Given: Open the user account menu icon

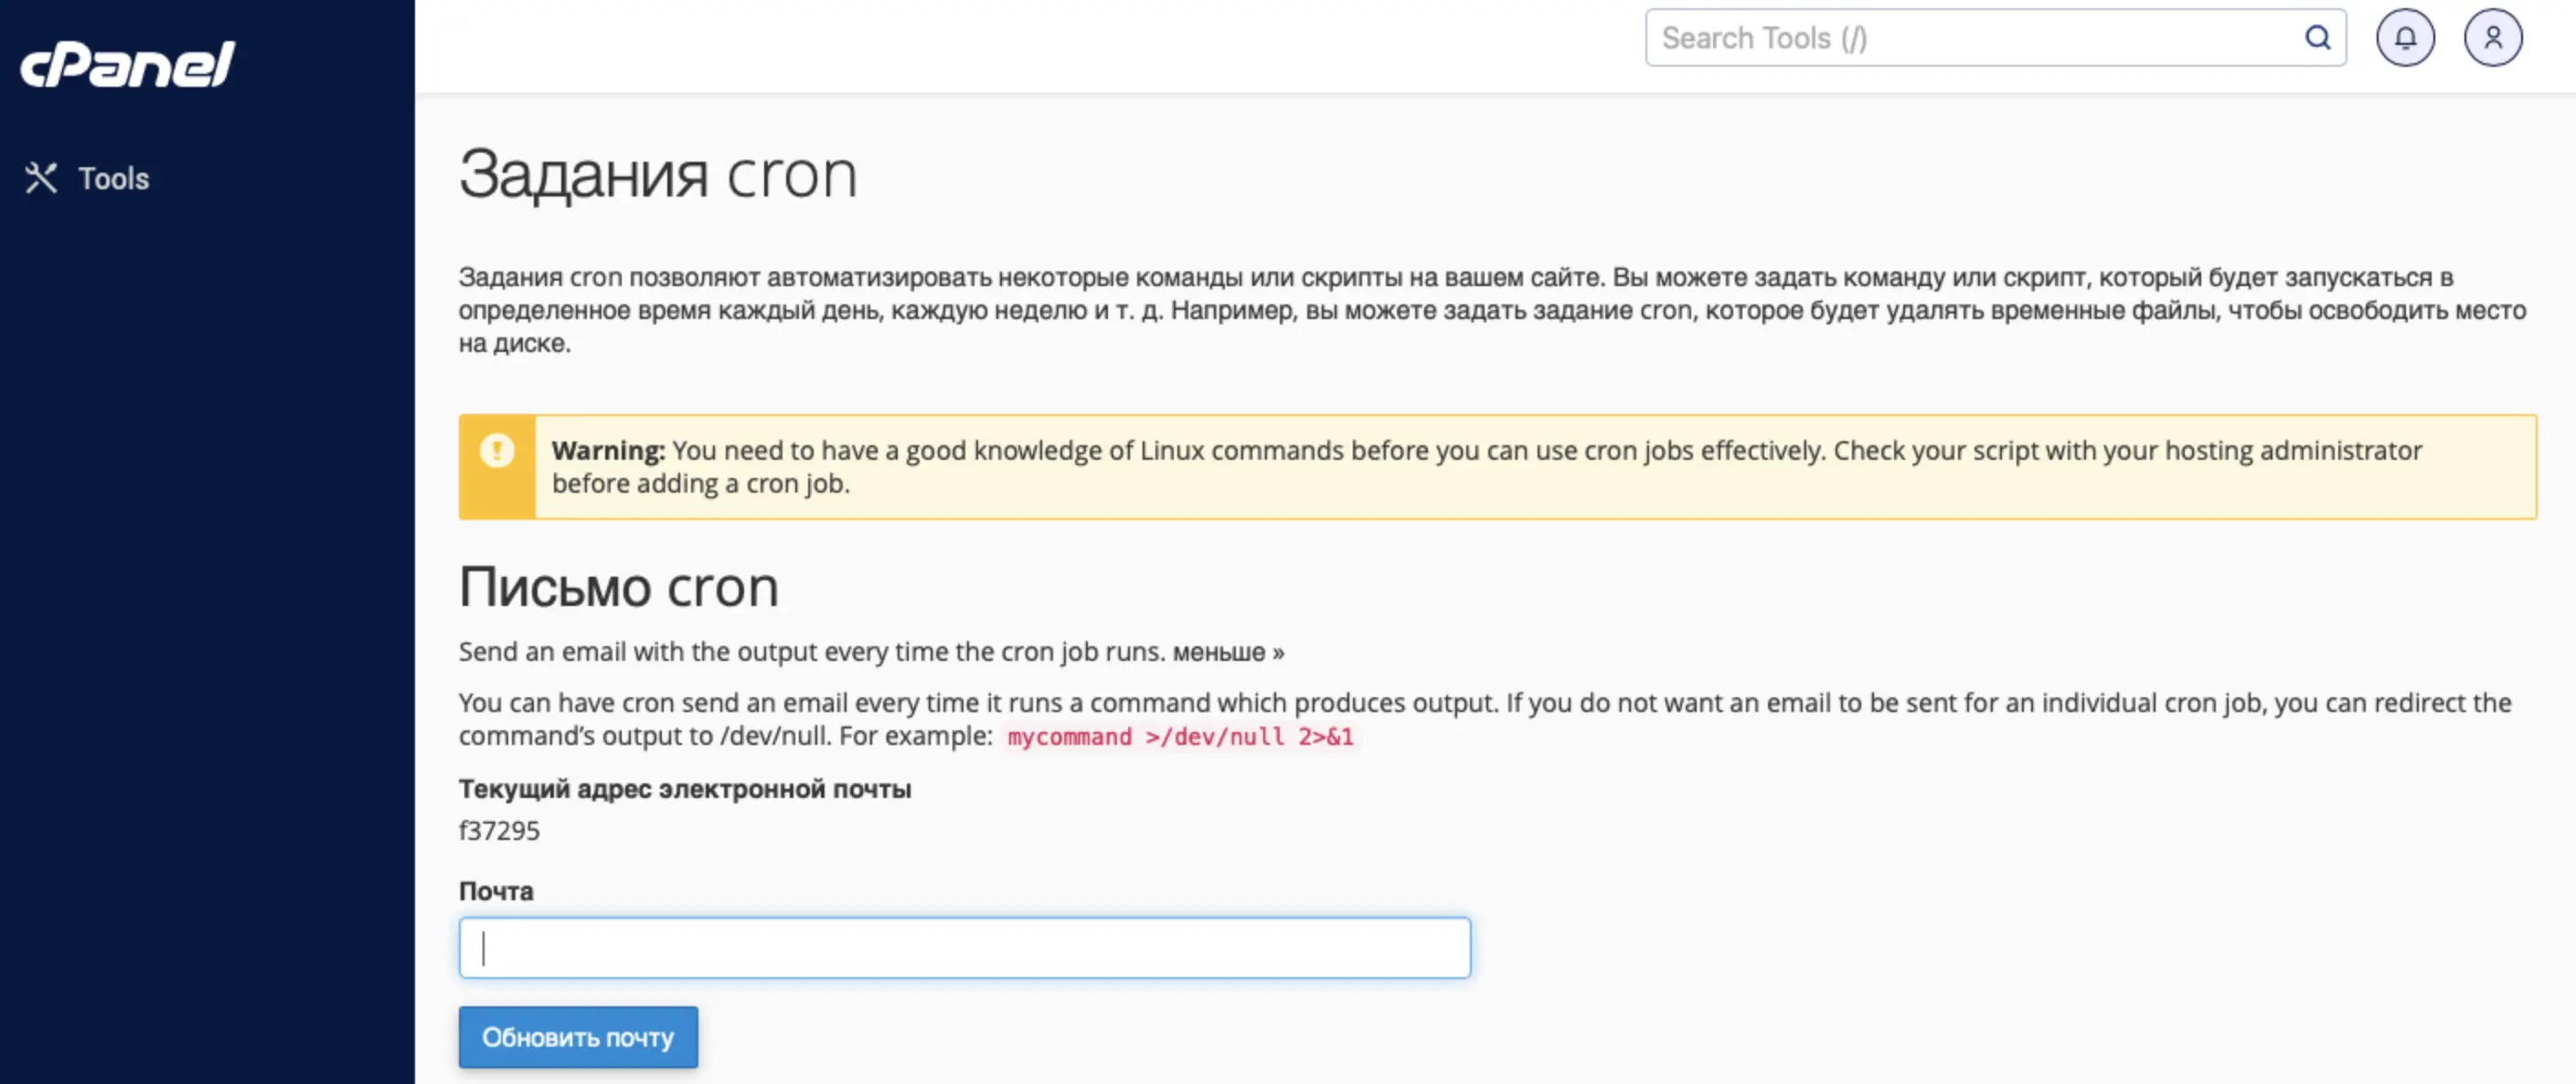Looking at the screenshot, I should pyautogui.click(x=2492, y=38).
